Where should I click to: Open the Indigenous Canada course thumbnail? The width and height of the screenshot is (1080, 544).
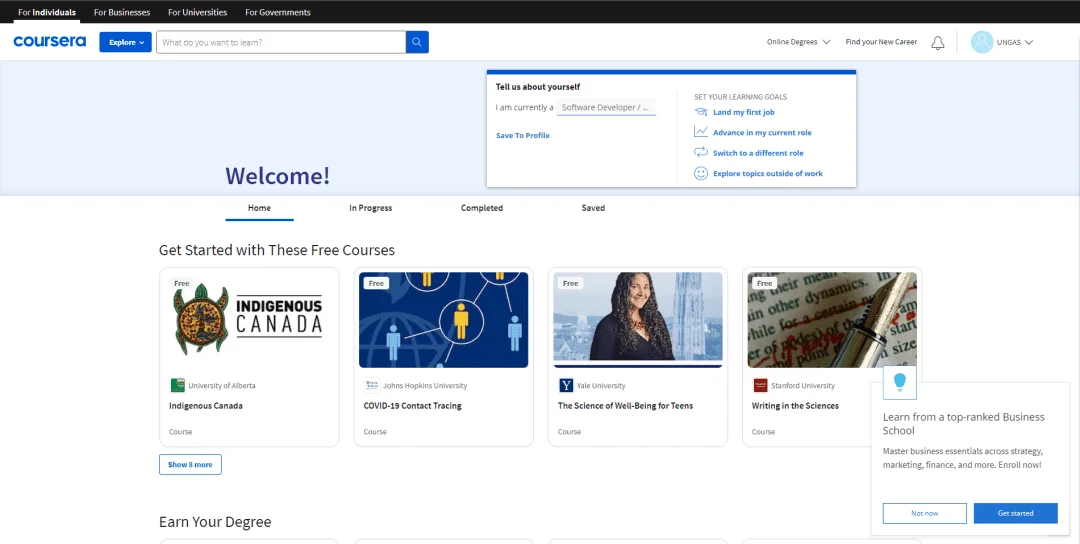[x=249, y=320]
